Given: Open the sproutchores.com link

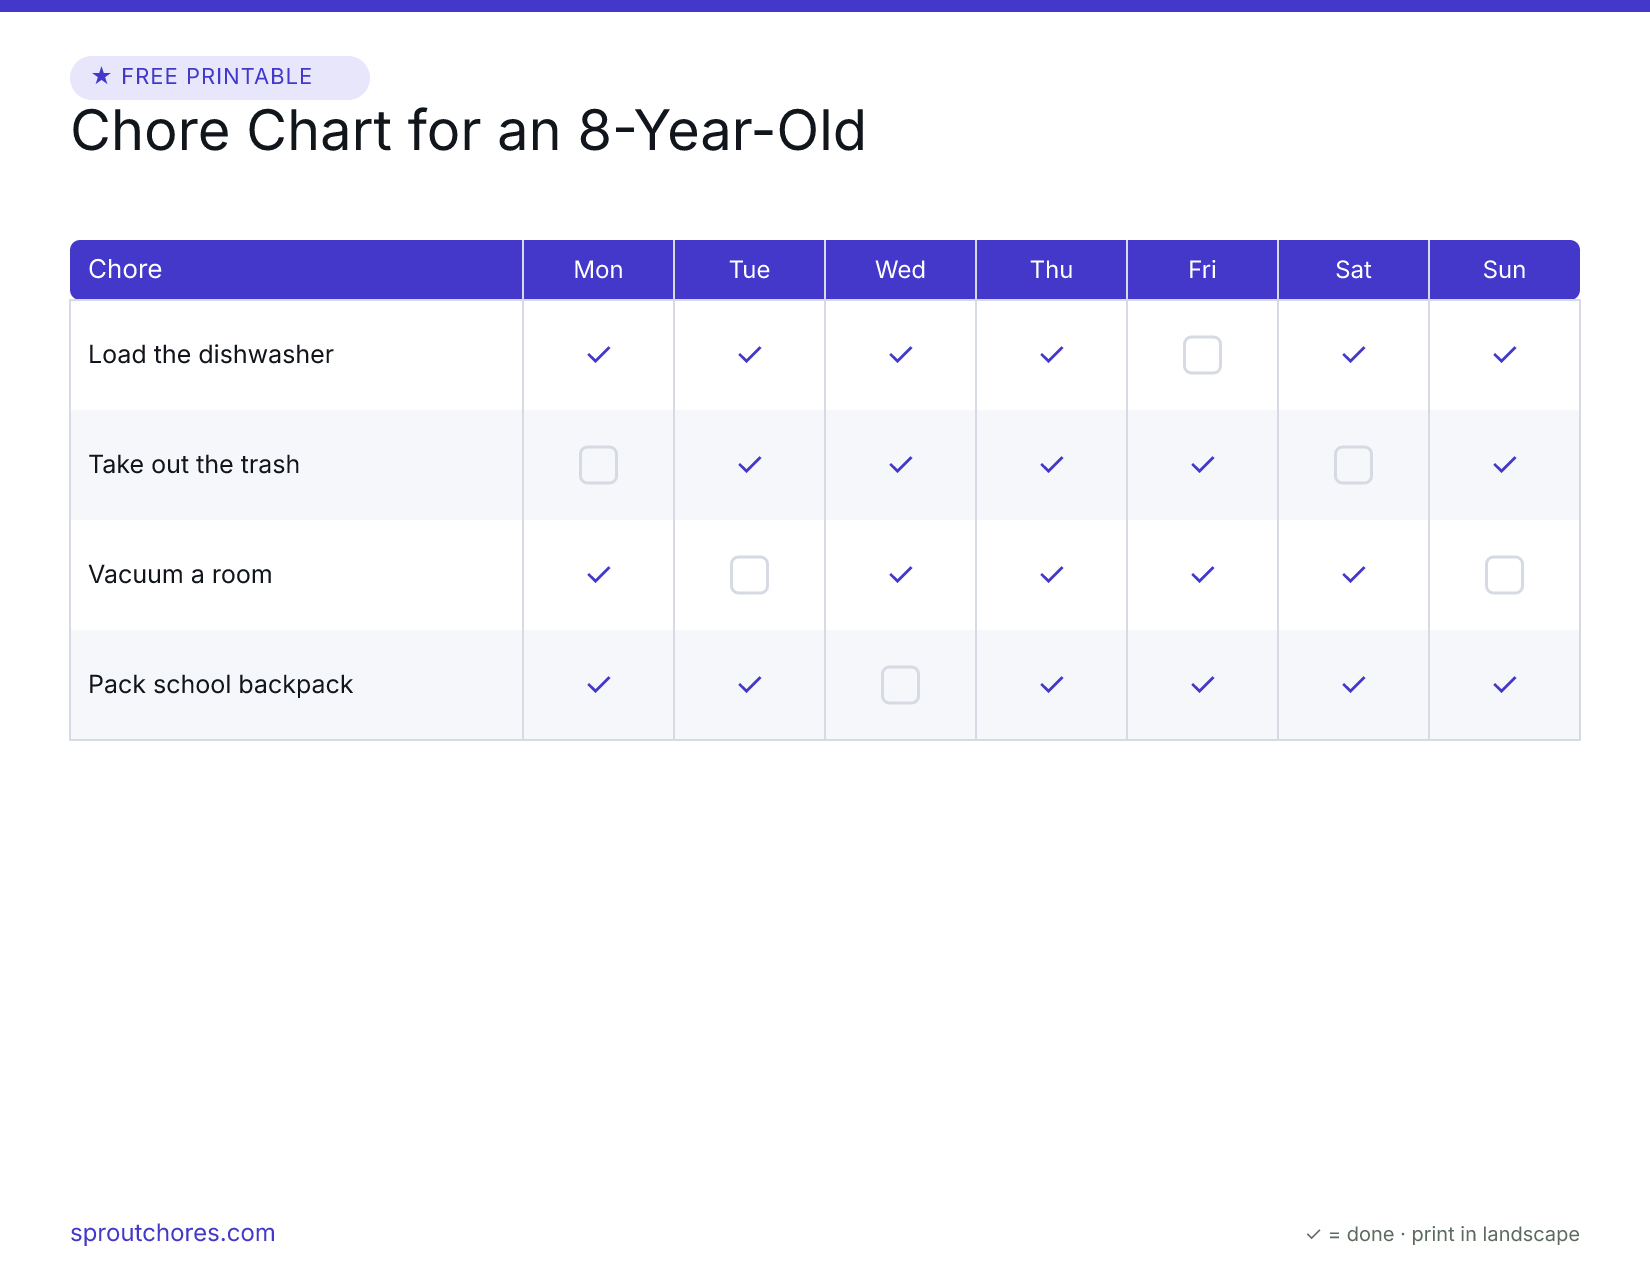Looking at the screenshot, I should coord(173,1233).
